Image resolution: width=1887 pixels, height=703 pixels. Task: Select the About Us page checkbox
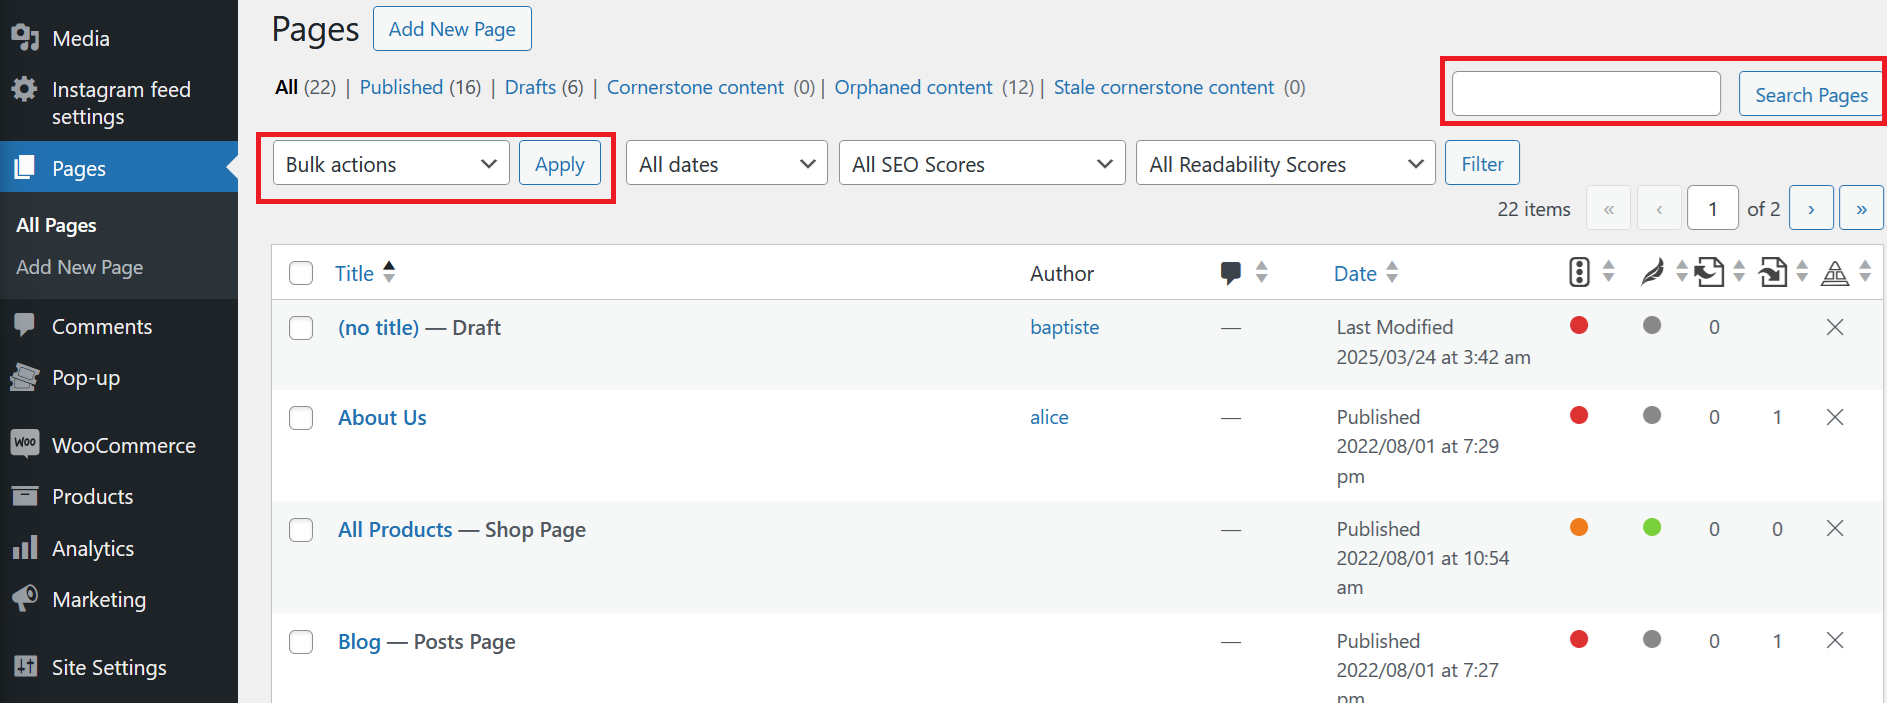[301, 418]
